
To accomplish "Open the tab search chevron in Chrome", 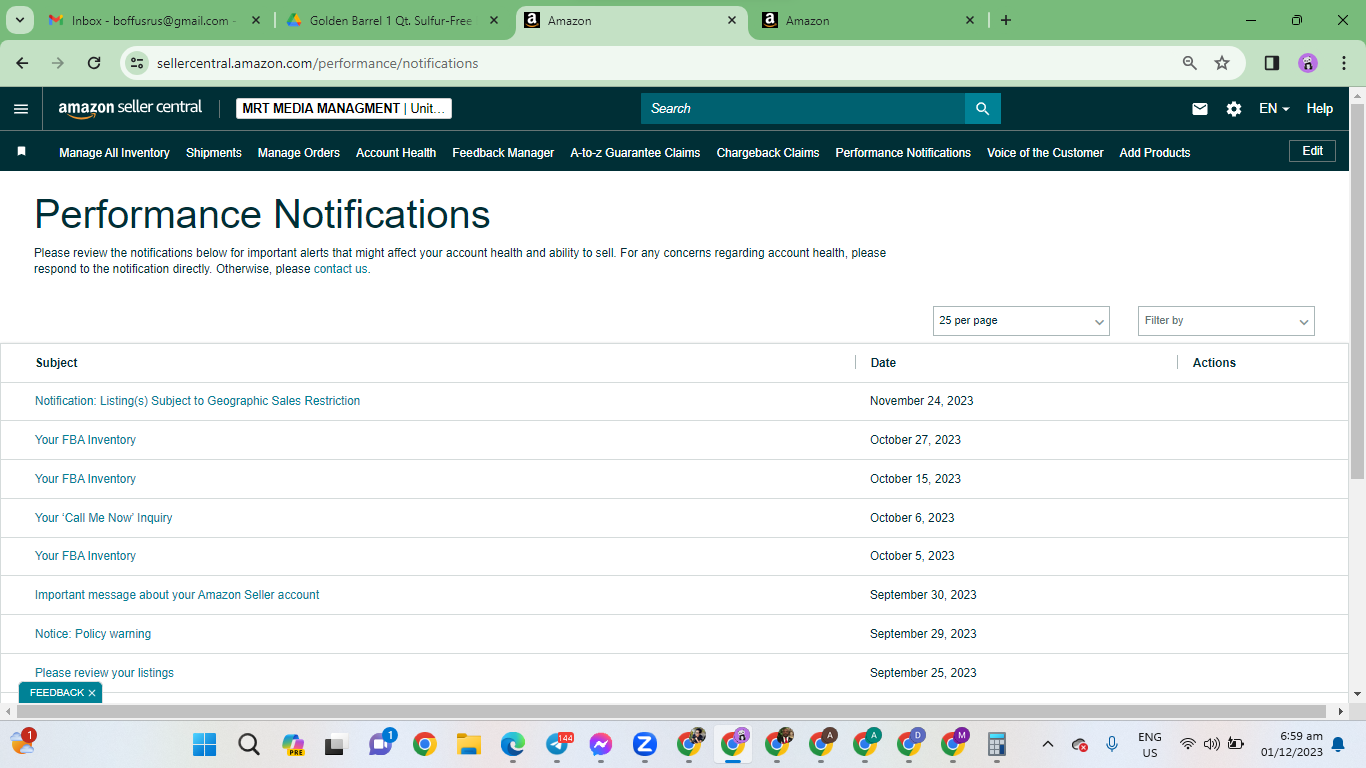I will pos(20,20).
